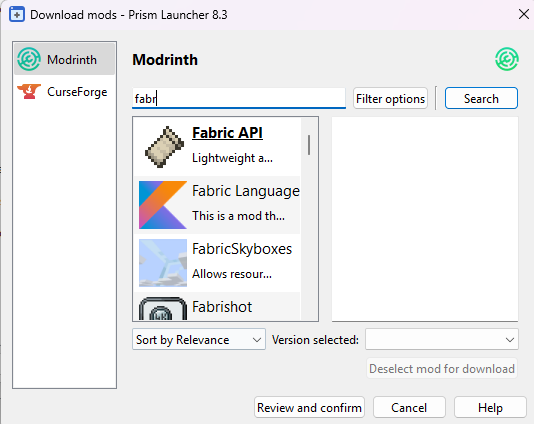This screenshot has width=534, height=424.
Task: Click the Prism Launcher title bar icon
Action: click(x=17, y=15)
